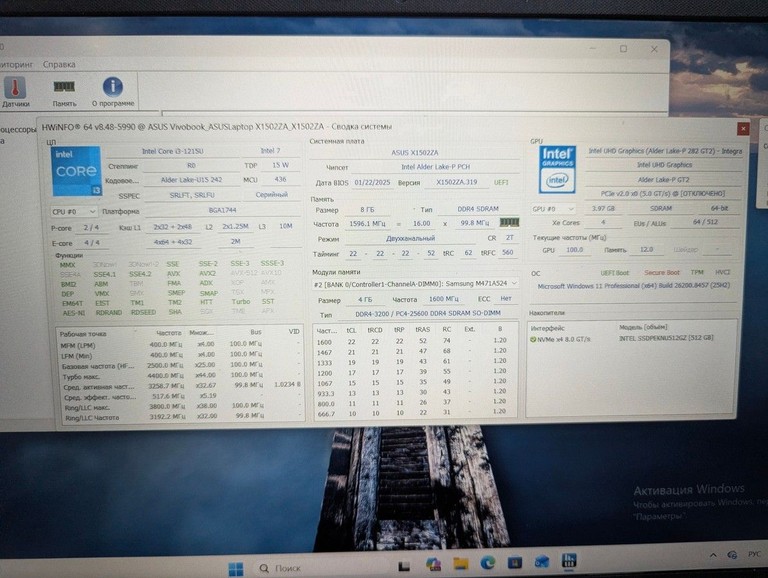The height and width of the screenshot is (578, 768).
Task: Click the UEFI label next to BIOS version
Action: (501, 182)
